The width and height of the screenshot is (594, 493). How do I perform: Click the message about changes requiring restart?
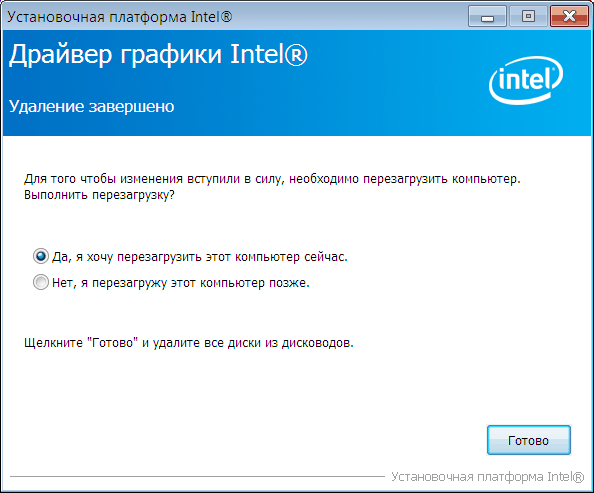click(272, 179)
